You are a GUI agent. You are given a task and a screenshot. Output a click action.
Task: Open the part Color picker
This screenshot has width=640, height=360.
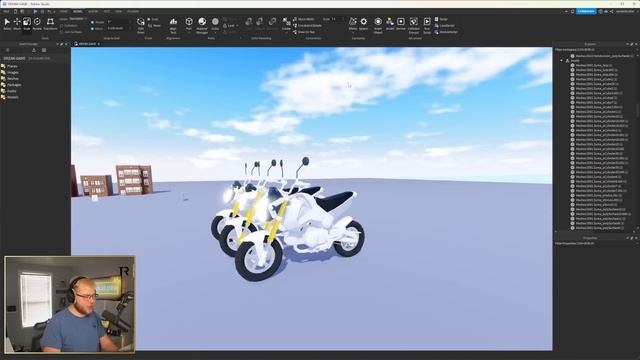click(215, 24)
